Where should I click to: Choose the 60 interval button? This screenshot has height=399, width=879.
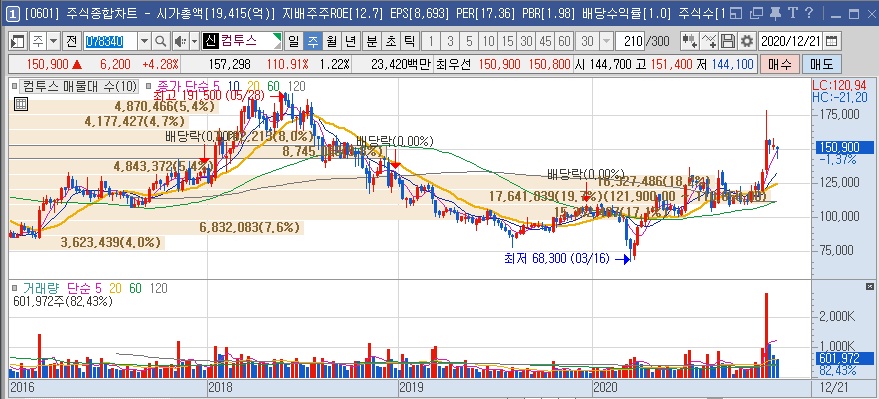(x=565, y=41)
